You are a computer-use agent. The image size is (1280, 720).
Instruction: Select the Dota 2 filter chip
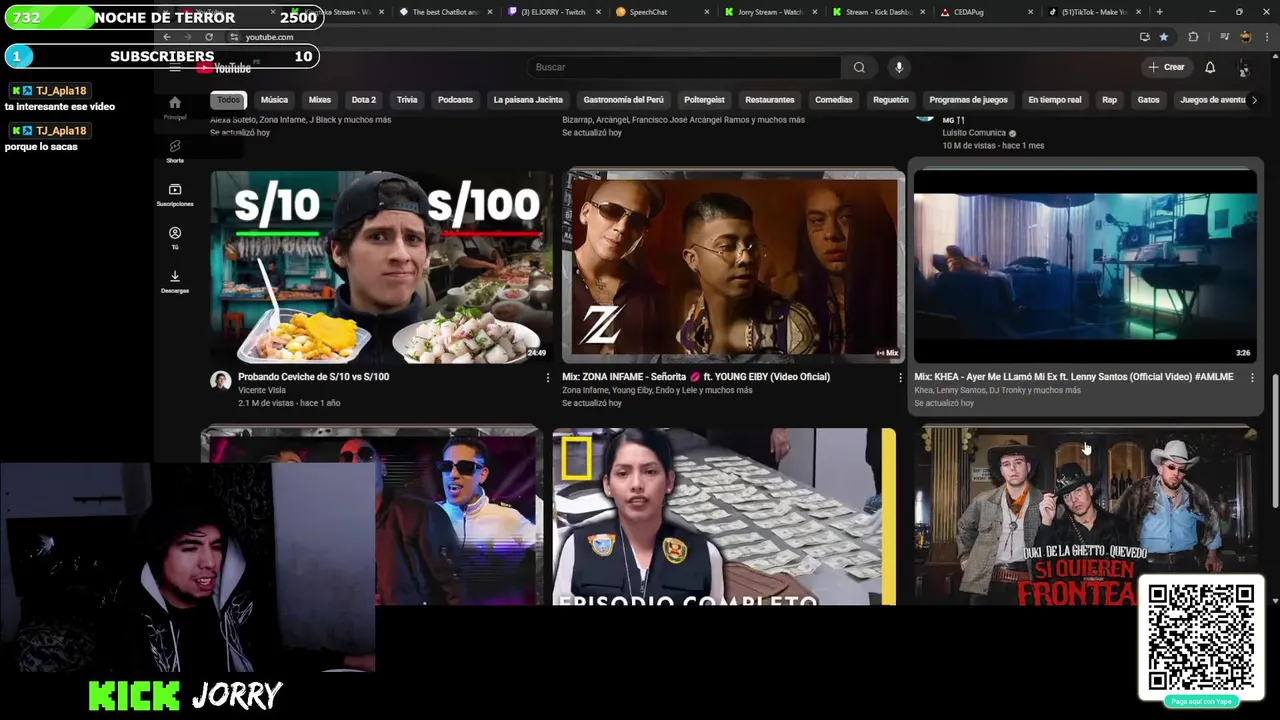364,100
